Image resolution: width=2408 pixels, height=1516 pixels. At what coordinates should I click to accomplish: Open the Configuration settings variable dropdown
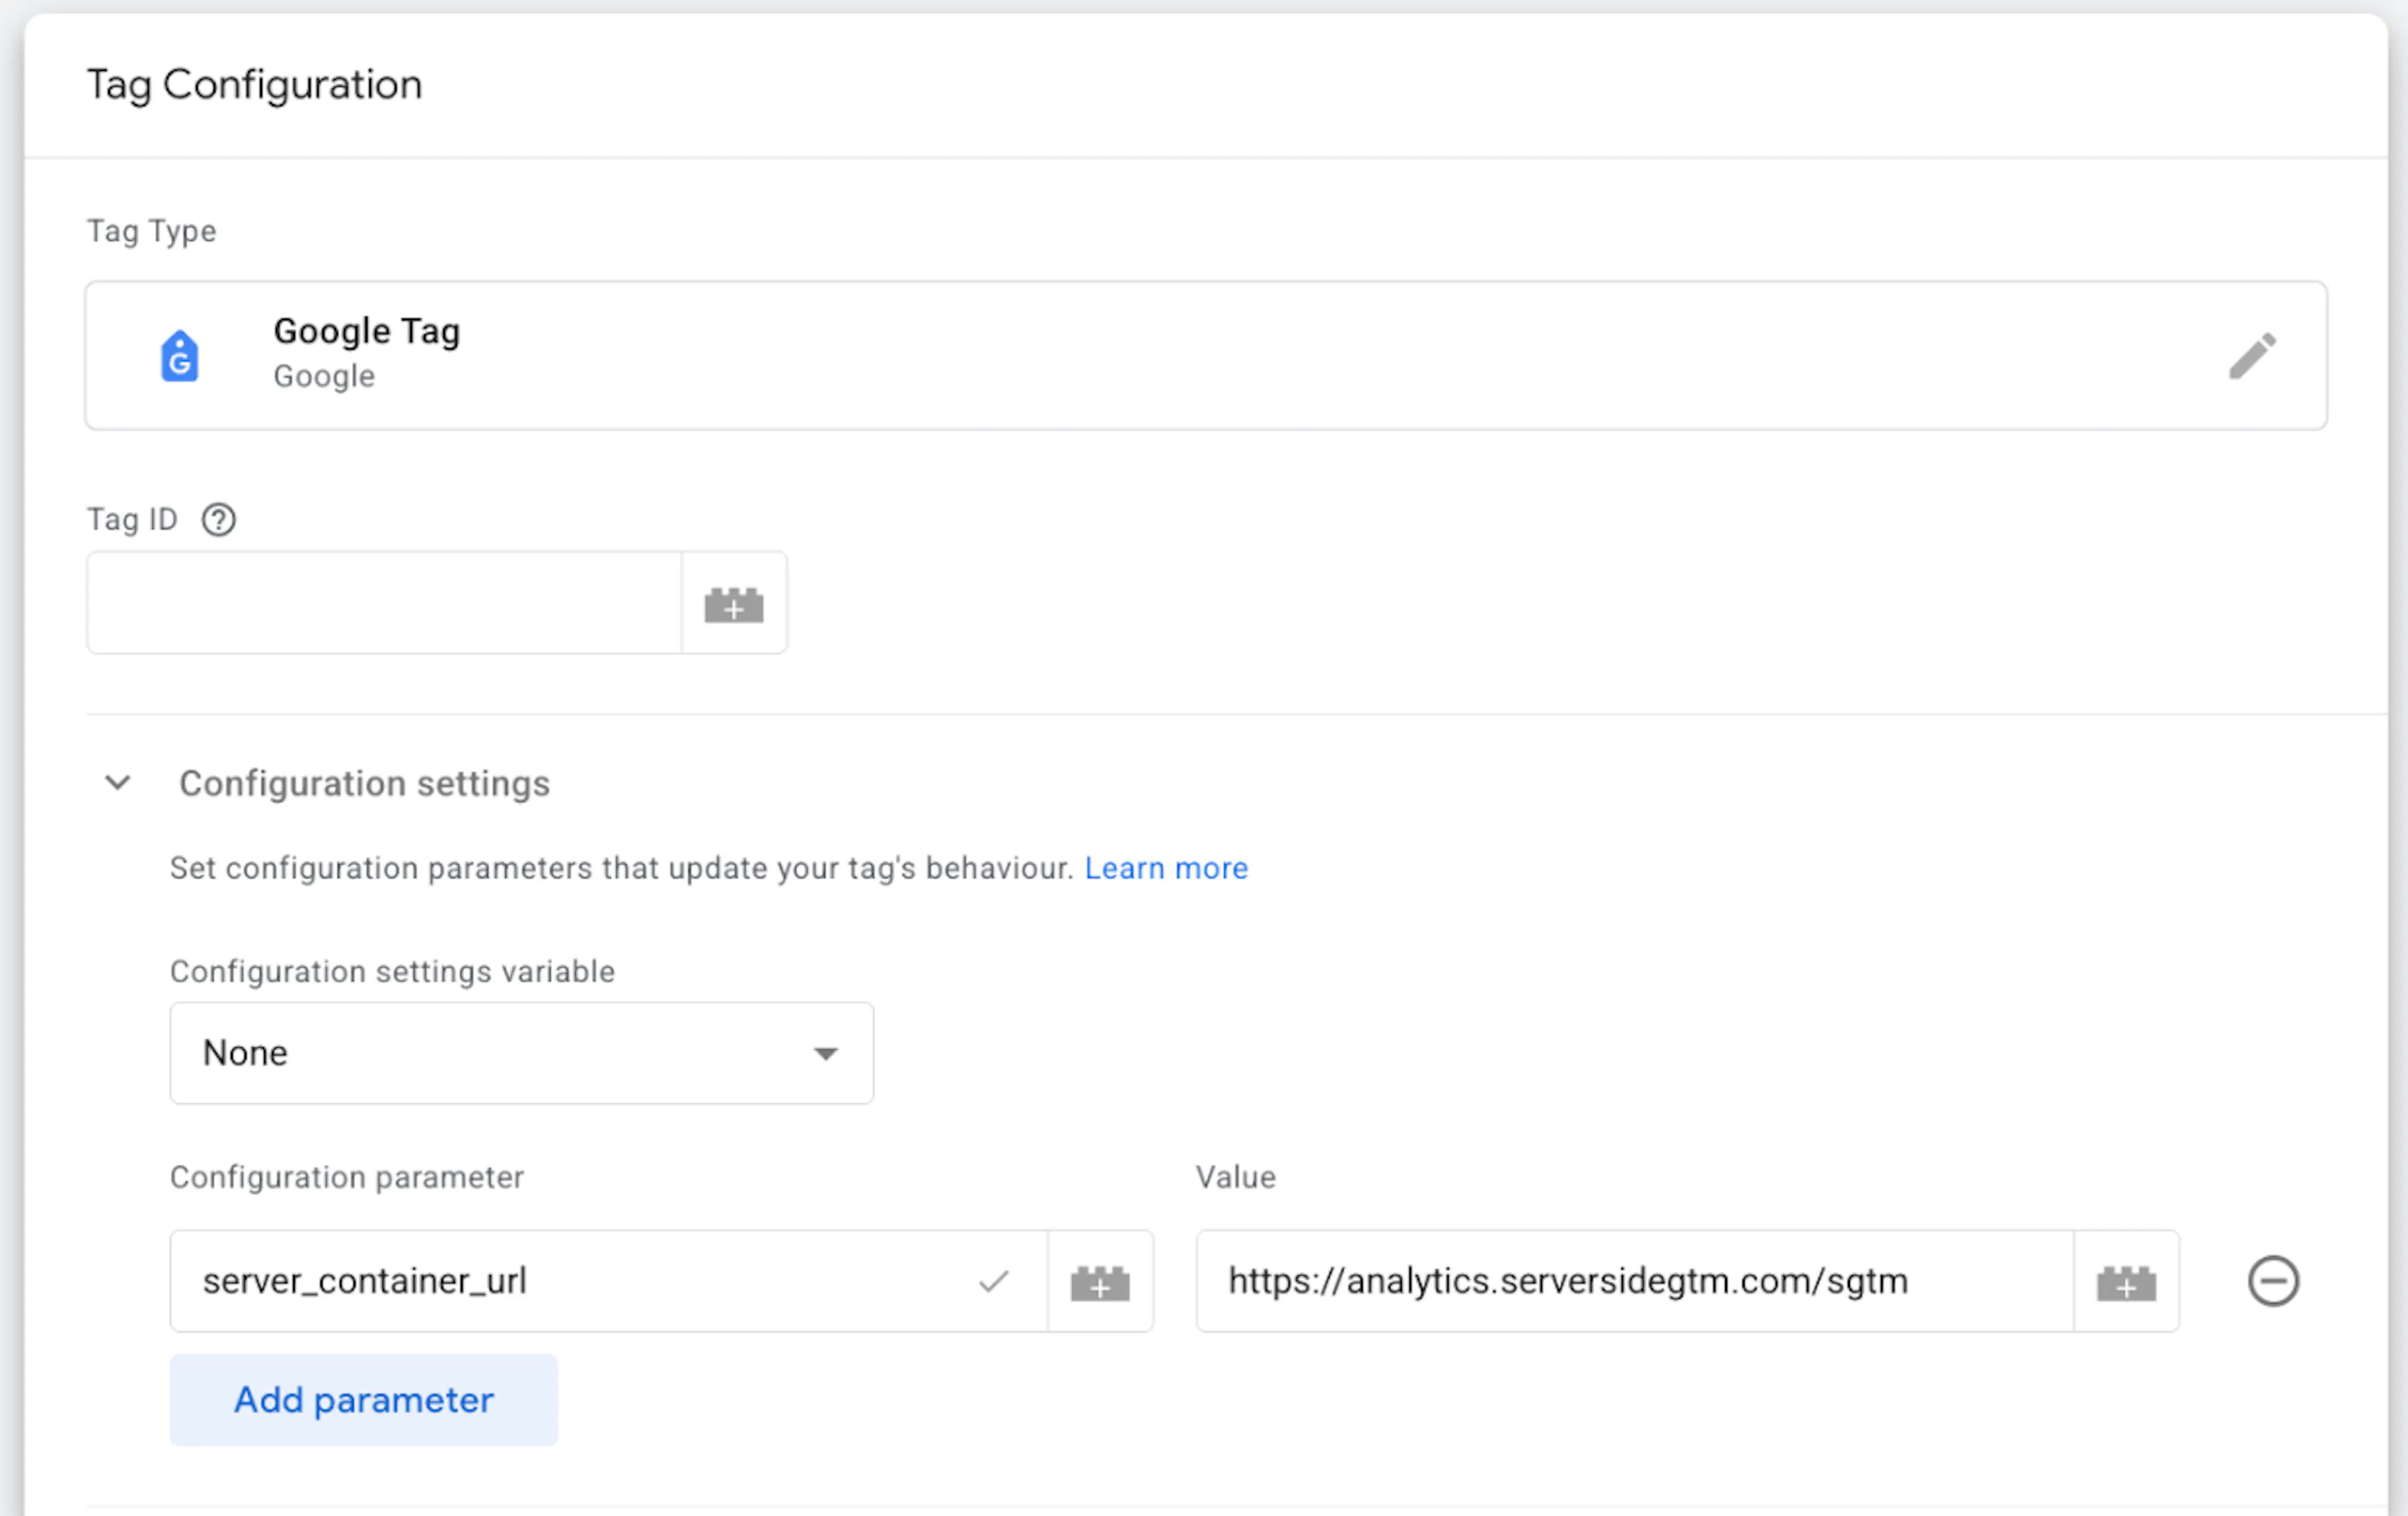pos(521,1053)
